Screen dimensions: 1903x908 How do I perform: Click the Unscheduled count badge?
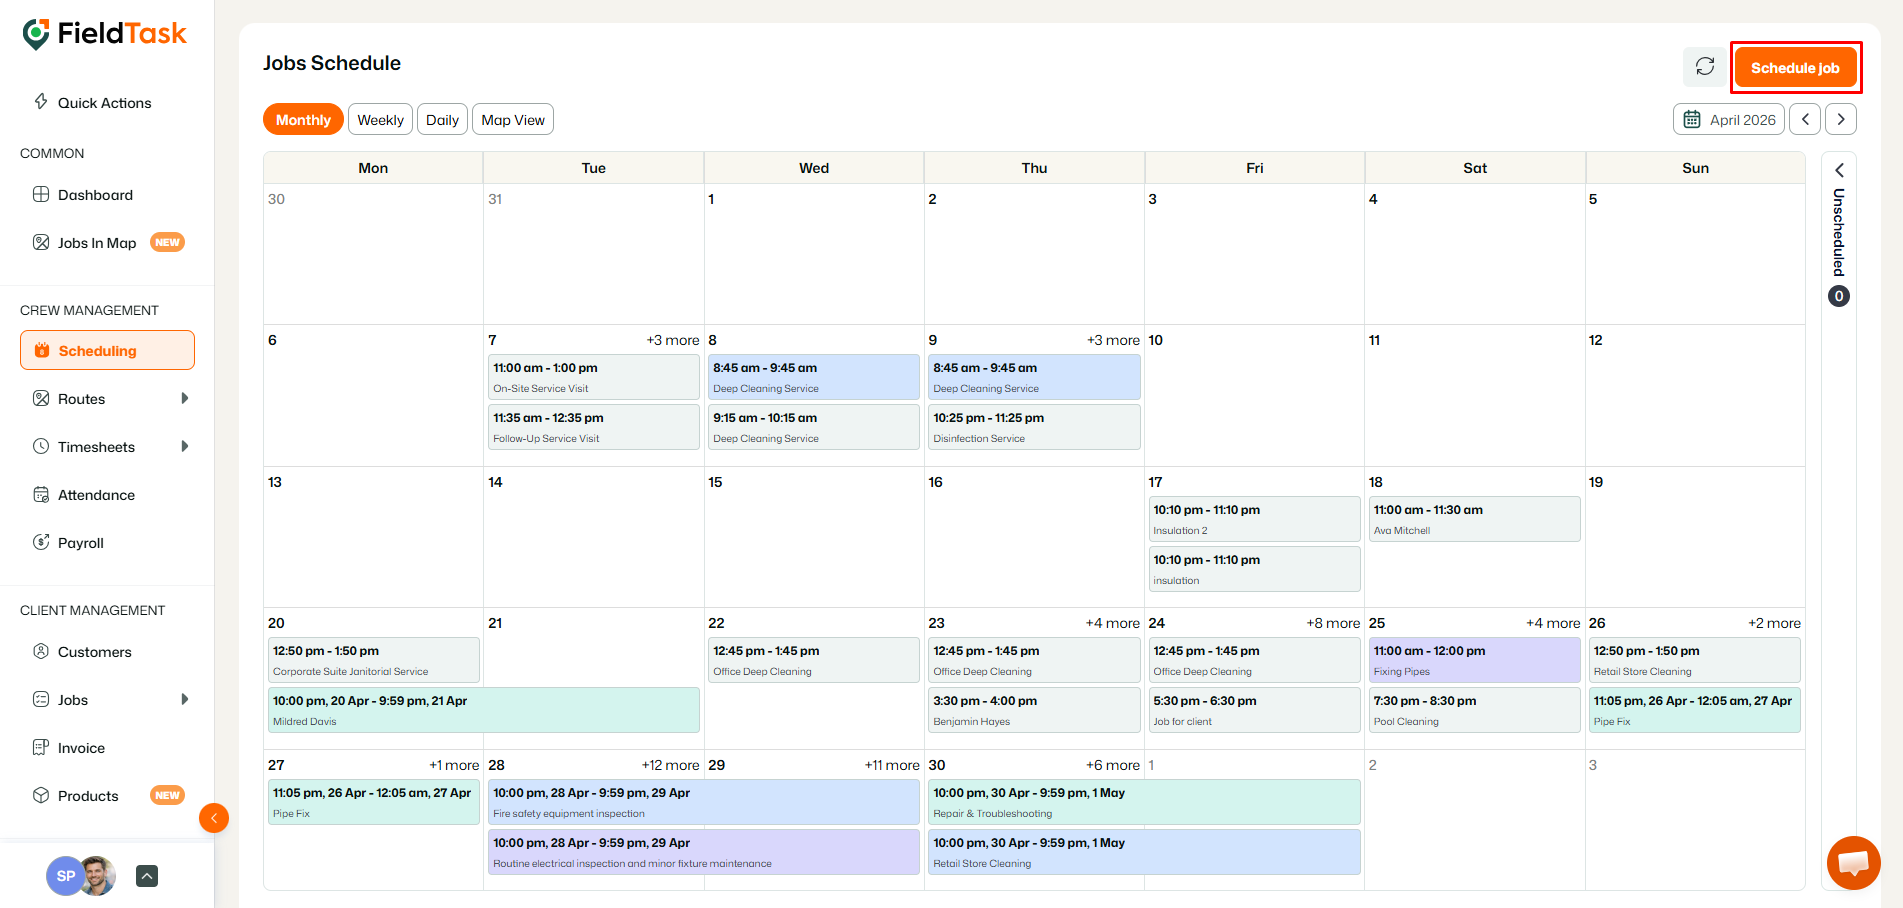click(1839, 296)
